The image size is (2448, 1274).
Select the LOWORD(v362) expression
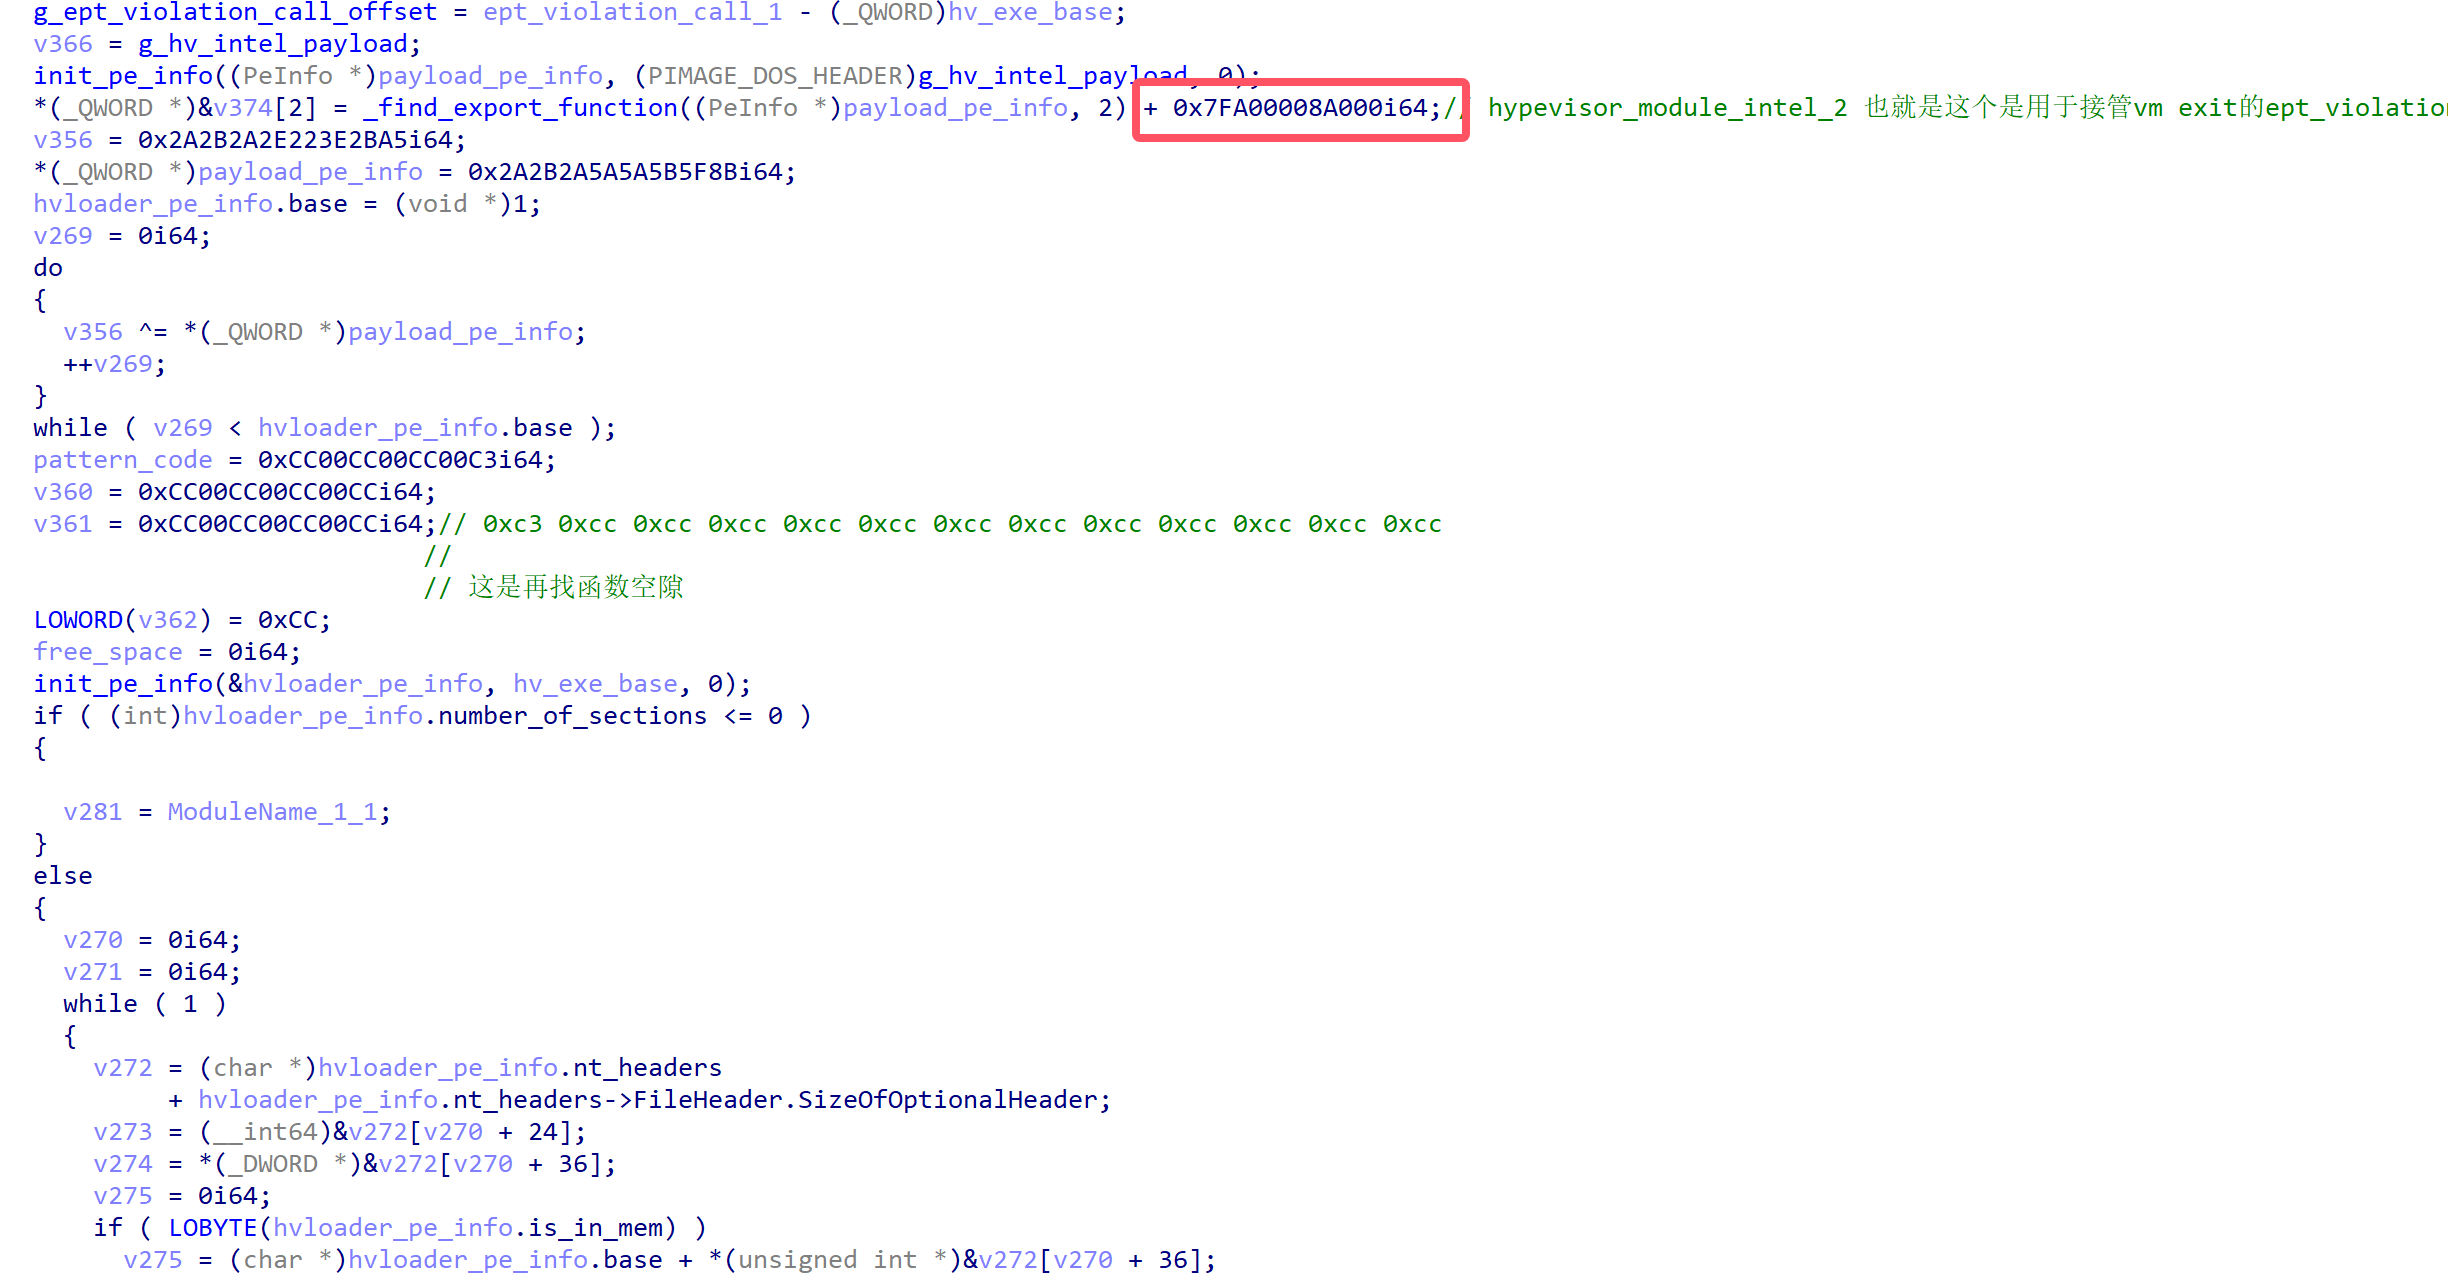click(123, 620)
